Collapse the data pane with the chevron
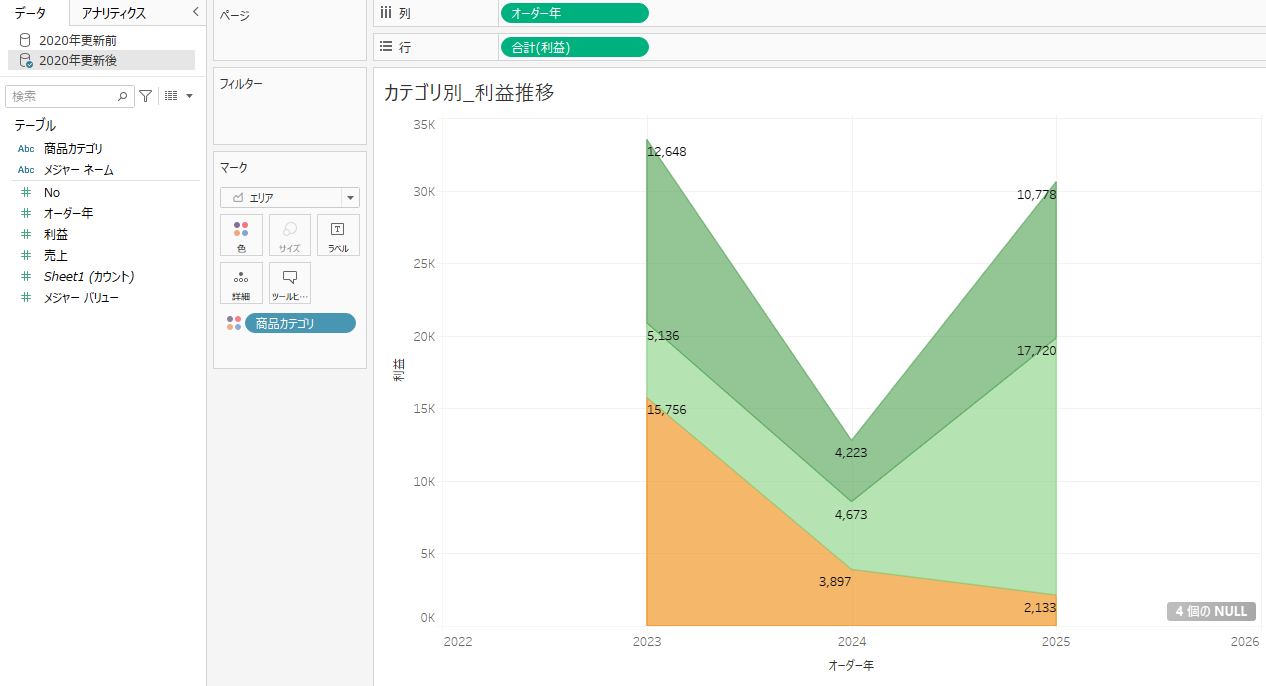The image size is (1266, 686). pos(195,12)
